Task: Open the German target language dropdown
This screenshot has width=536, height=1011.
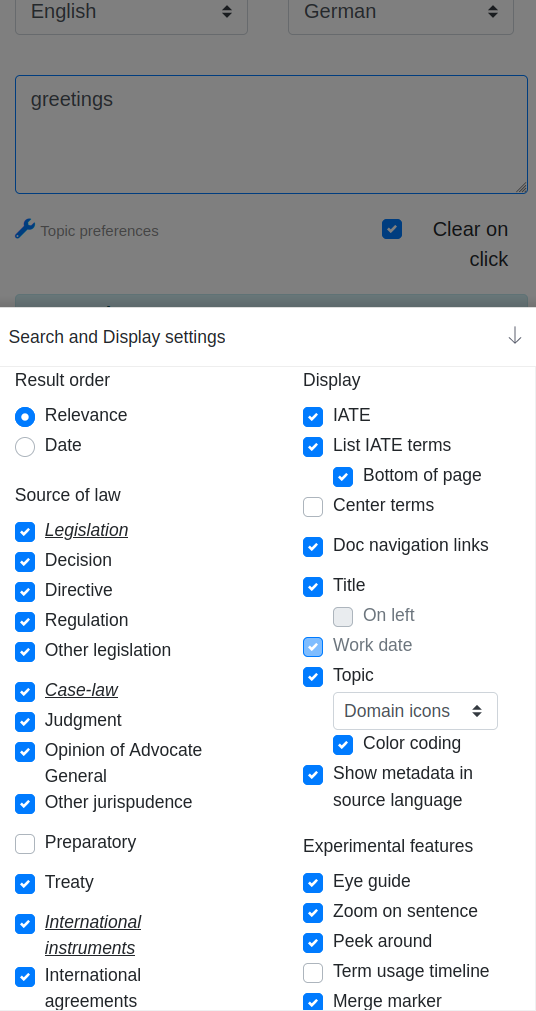Action: pyautogui.click(x=401, y=12)
